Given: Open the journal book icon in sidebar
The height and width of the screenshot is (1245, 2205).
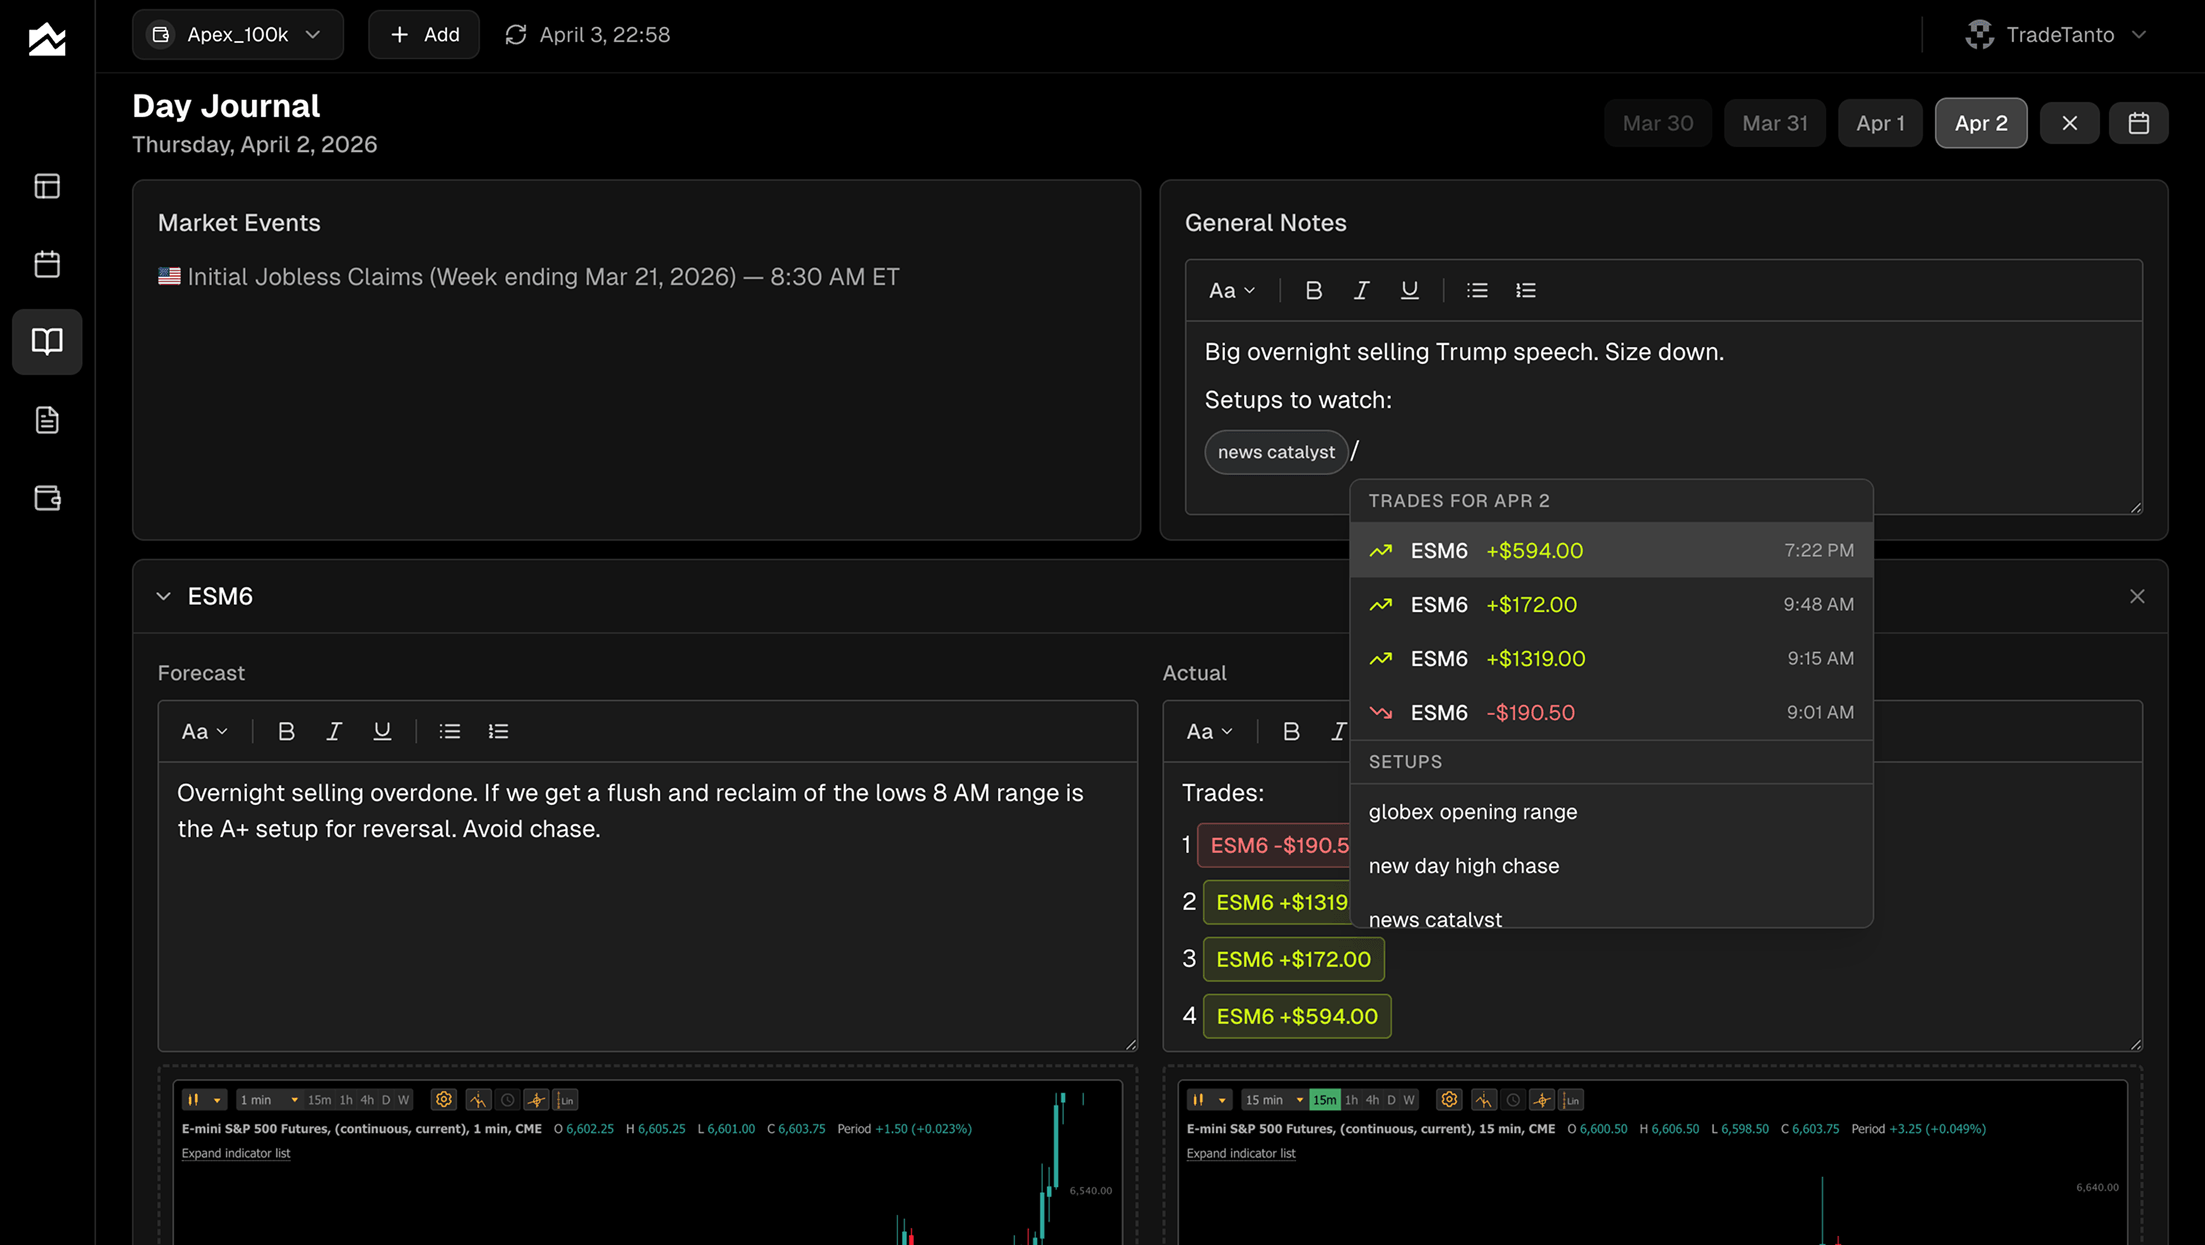Looking at the screenshot, I should [47, 342].
